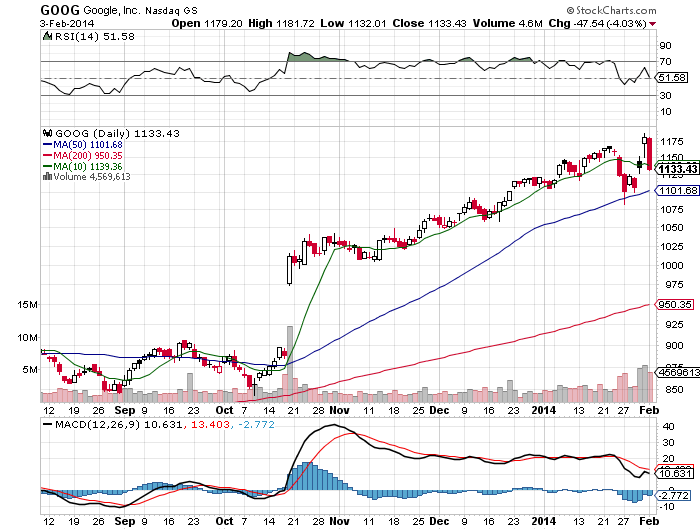Click the Chg -47.54 (-4.03%) value
The width and height of the screenshot is (700, 530).
pyautogui.click(x=597, y=24)
